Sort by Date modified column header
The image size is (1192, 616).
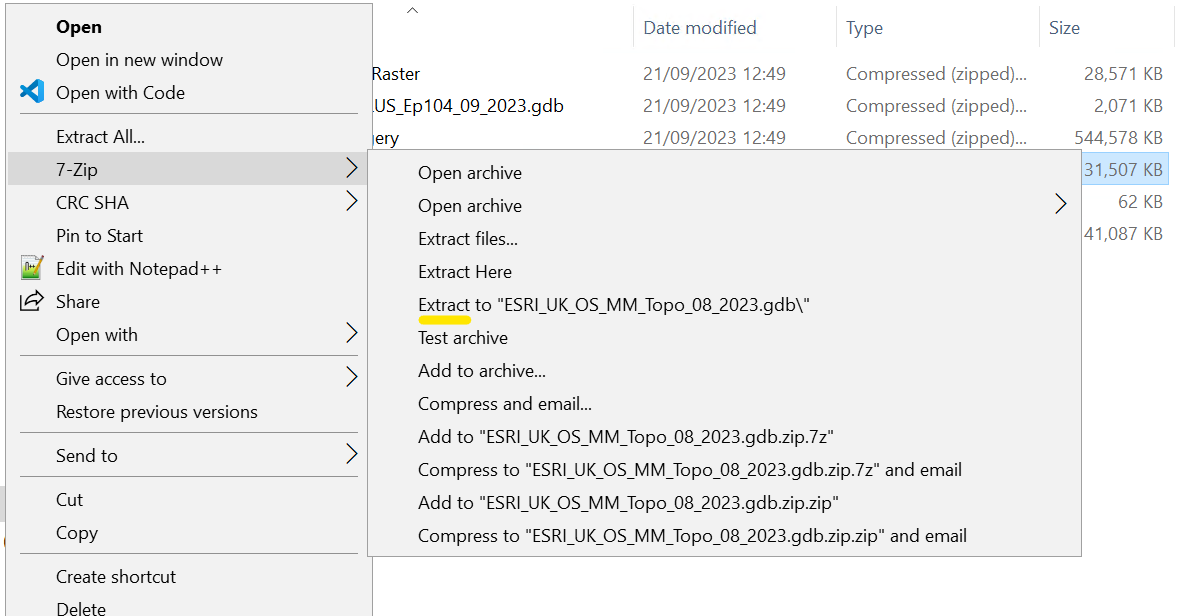pos(699,28)
